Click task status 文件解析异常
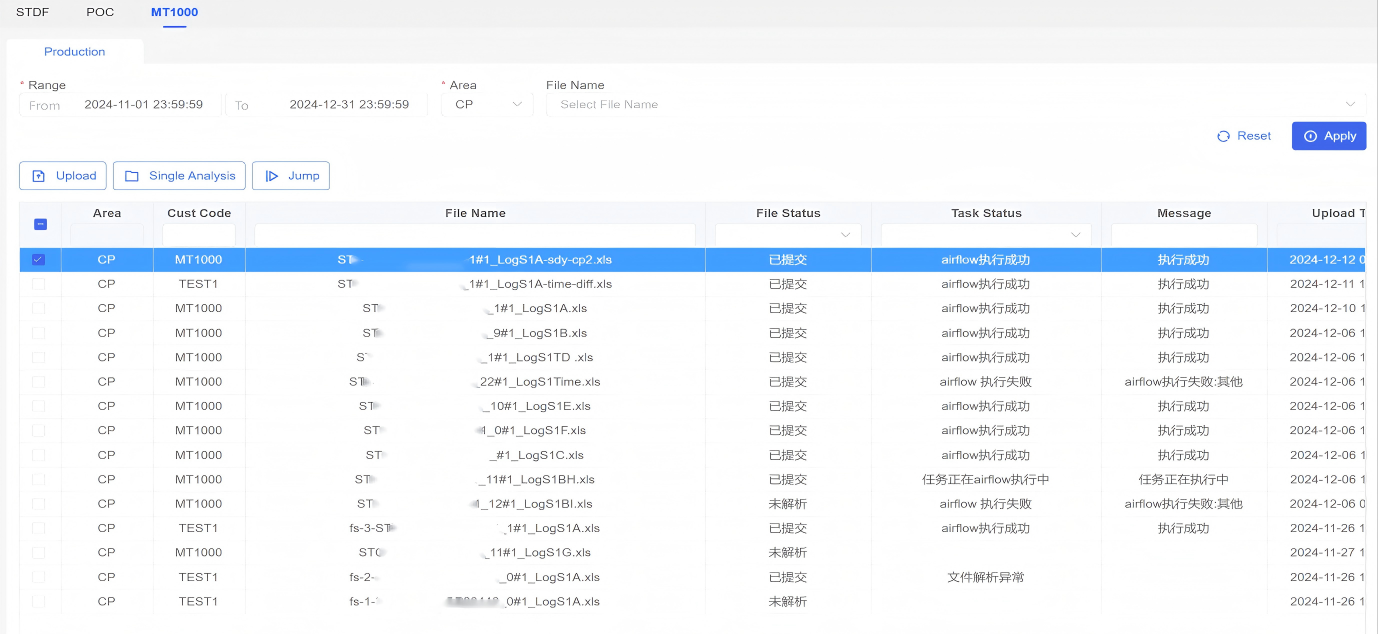Viewport: 1378px width, 634px height. pos(986,577)
